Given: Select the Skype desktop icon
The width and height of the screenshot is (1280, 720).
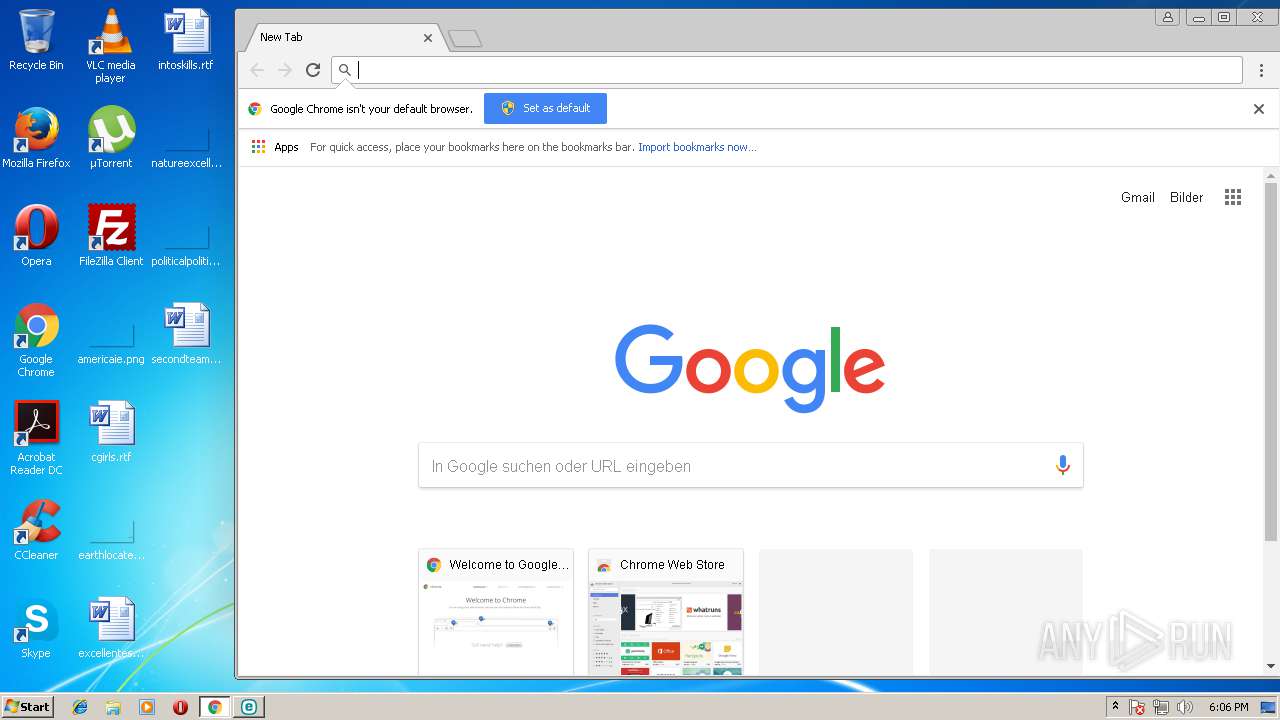Looking at the screenshot, I should pyautogui.click(x=36, y=628).
